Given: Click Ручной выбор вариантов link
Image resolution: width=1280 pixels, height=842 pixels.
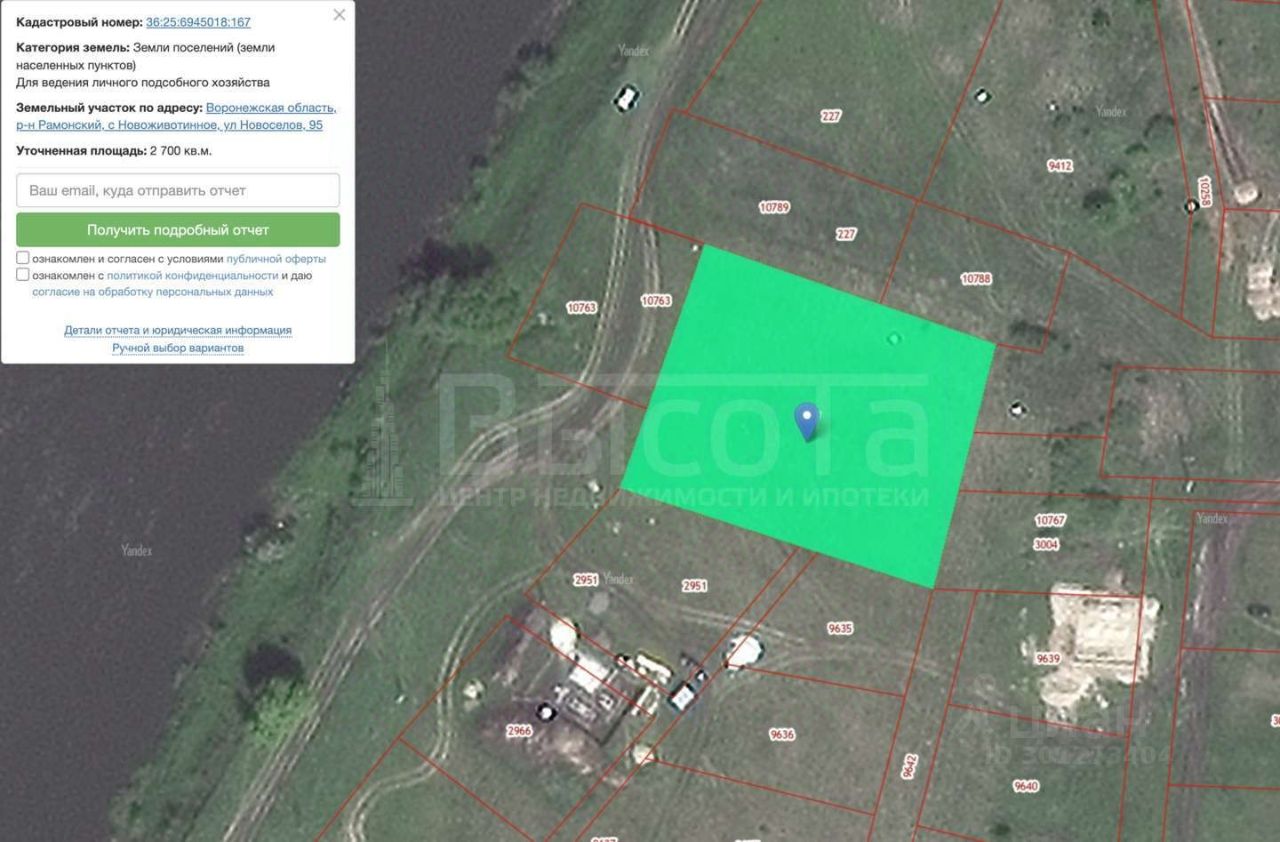Looking at the screenshot, I should coord(178,348).
